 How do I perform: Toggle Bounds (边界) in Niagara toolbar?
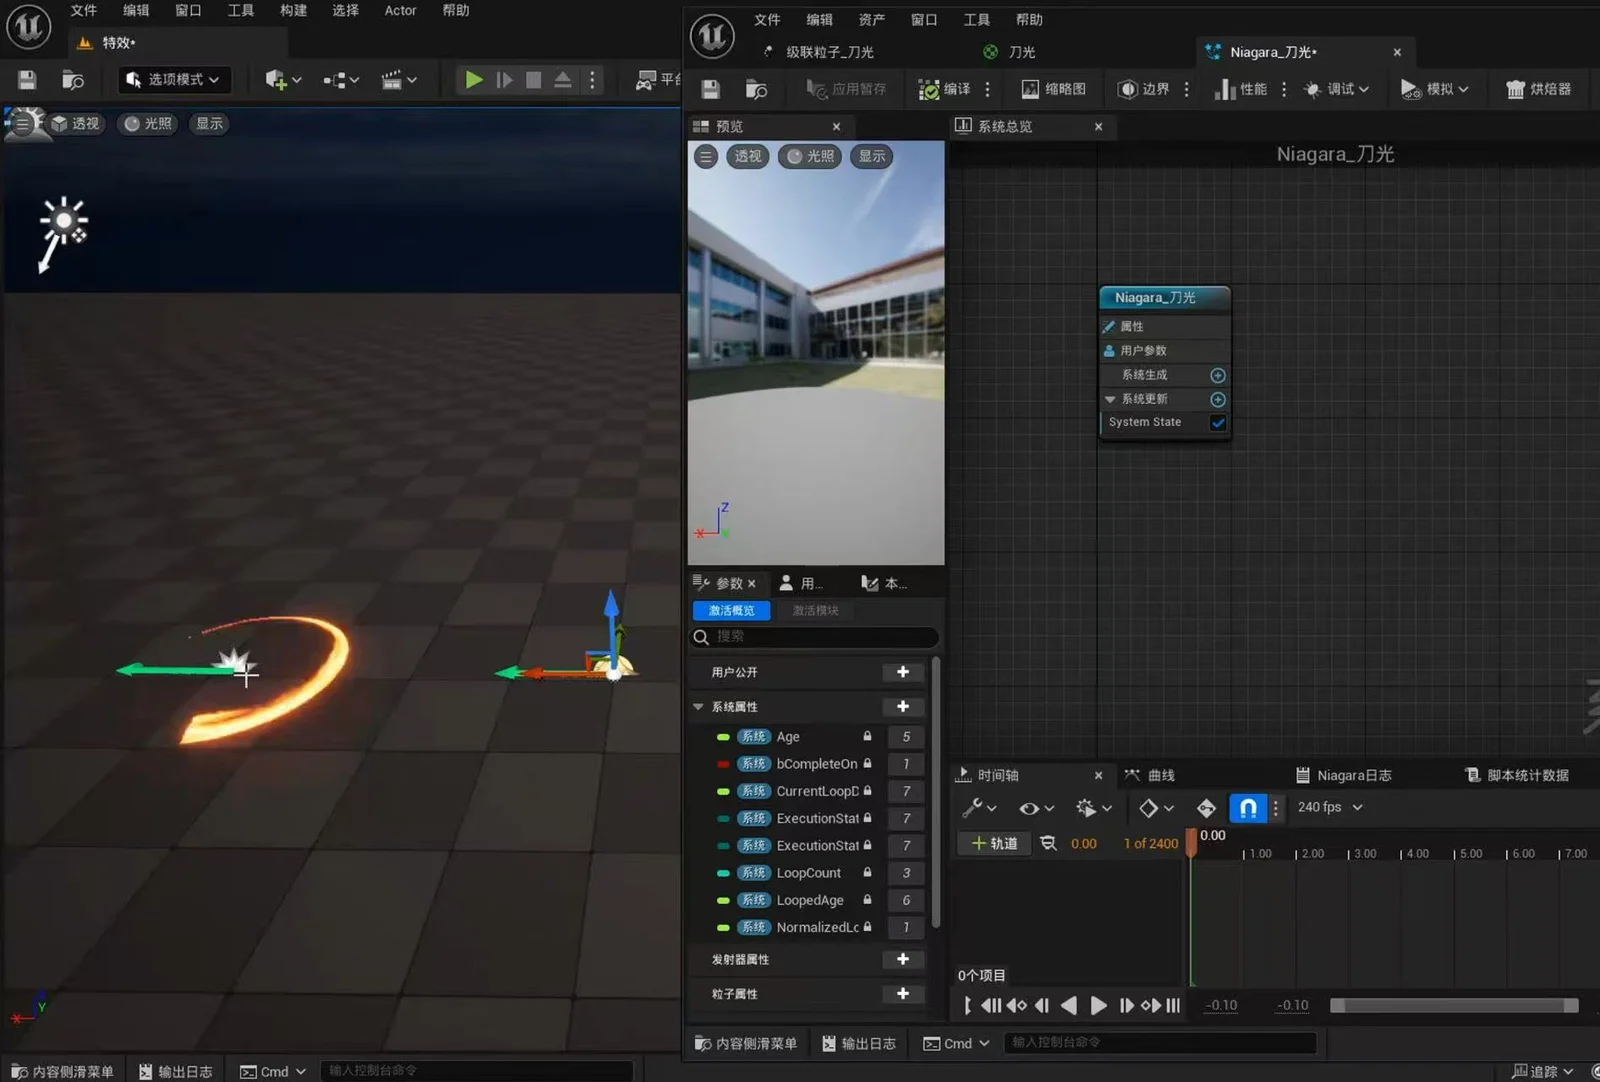tap(1143, 89)
